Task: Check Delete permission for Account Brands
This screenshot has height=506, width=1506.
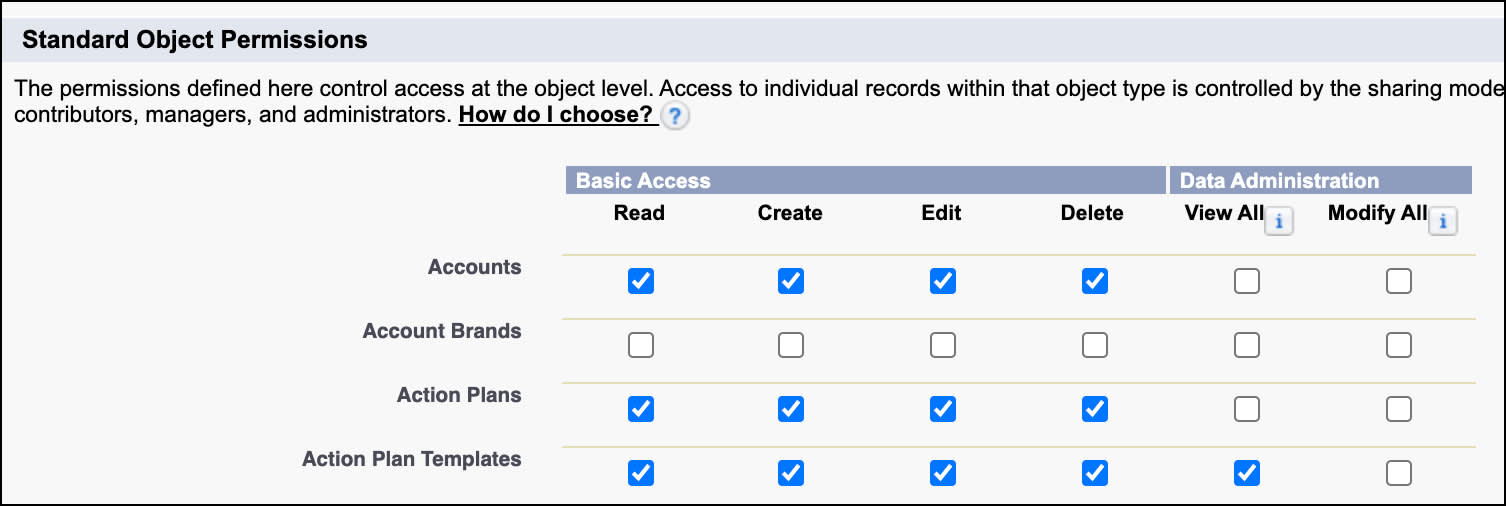Action: tap(1095, 346)
